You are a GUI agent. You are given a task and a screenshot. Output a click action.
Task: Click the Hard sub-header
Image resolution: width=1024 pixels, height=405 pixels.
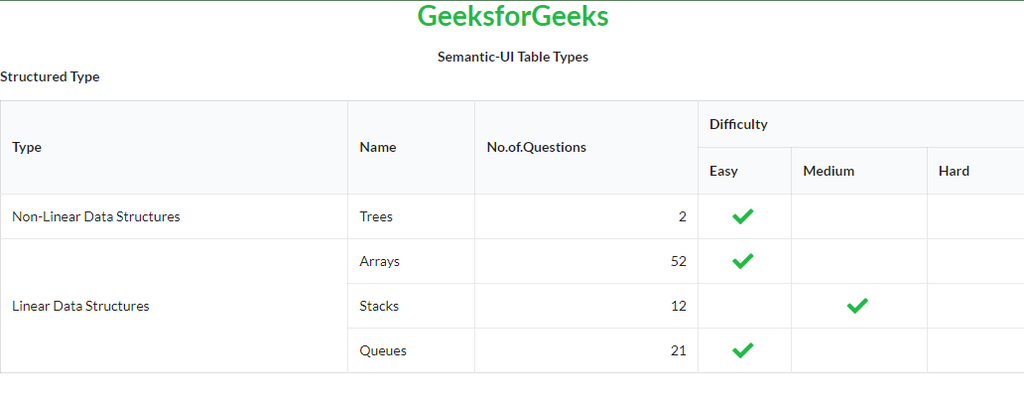click(x=953, y=171)
